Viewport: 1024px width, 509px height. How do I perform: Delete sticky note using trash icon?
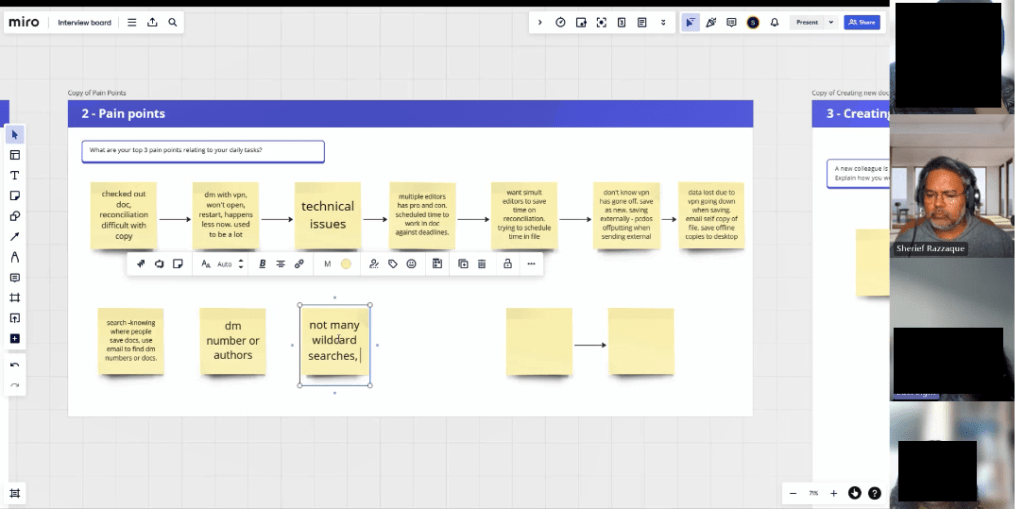coord(481,264)
